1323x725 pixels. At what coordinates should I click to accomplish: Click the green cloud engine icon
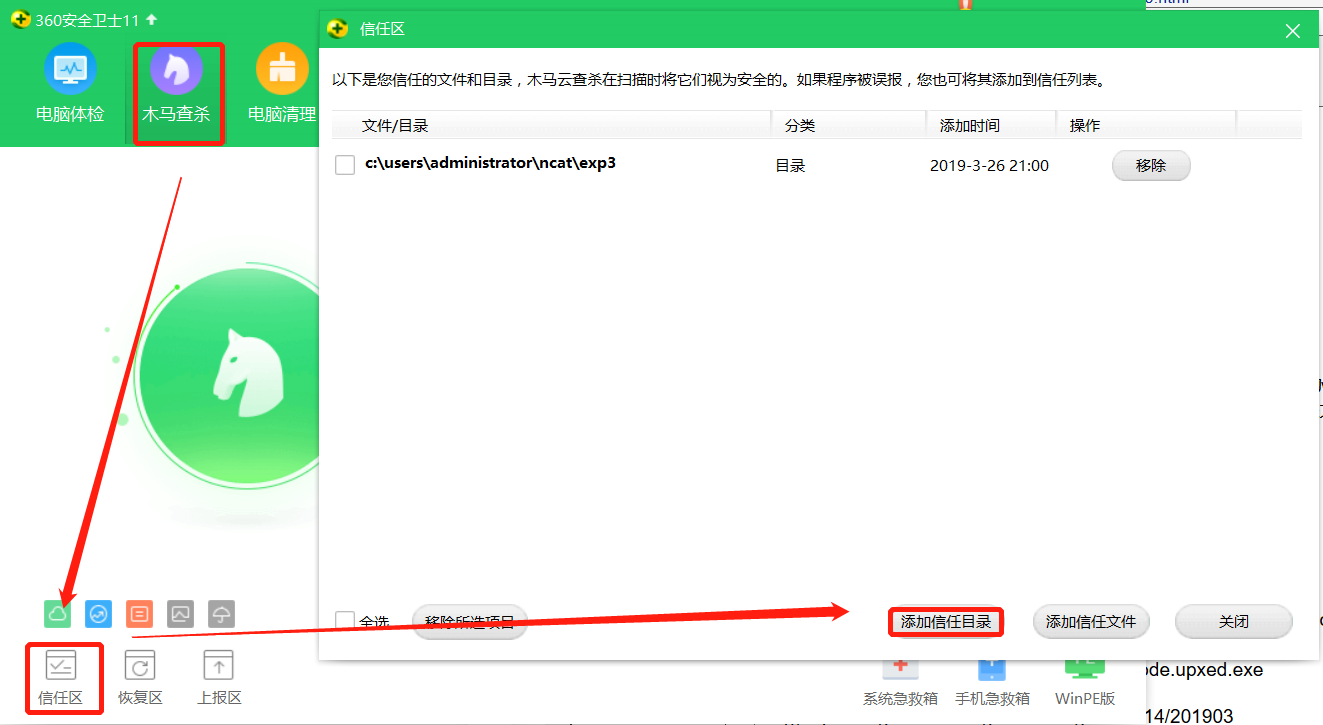57,613
